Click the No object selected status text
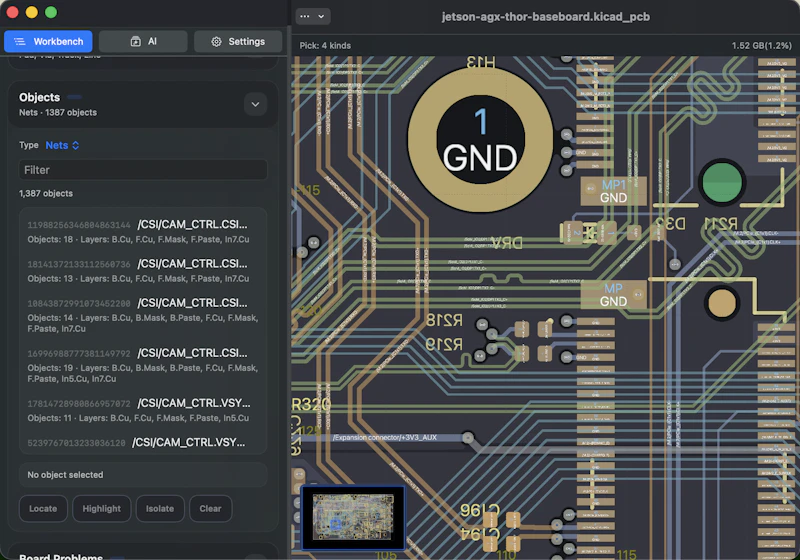The width and height of the screenshot is (800, 560). coord(65,475)
